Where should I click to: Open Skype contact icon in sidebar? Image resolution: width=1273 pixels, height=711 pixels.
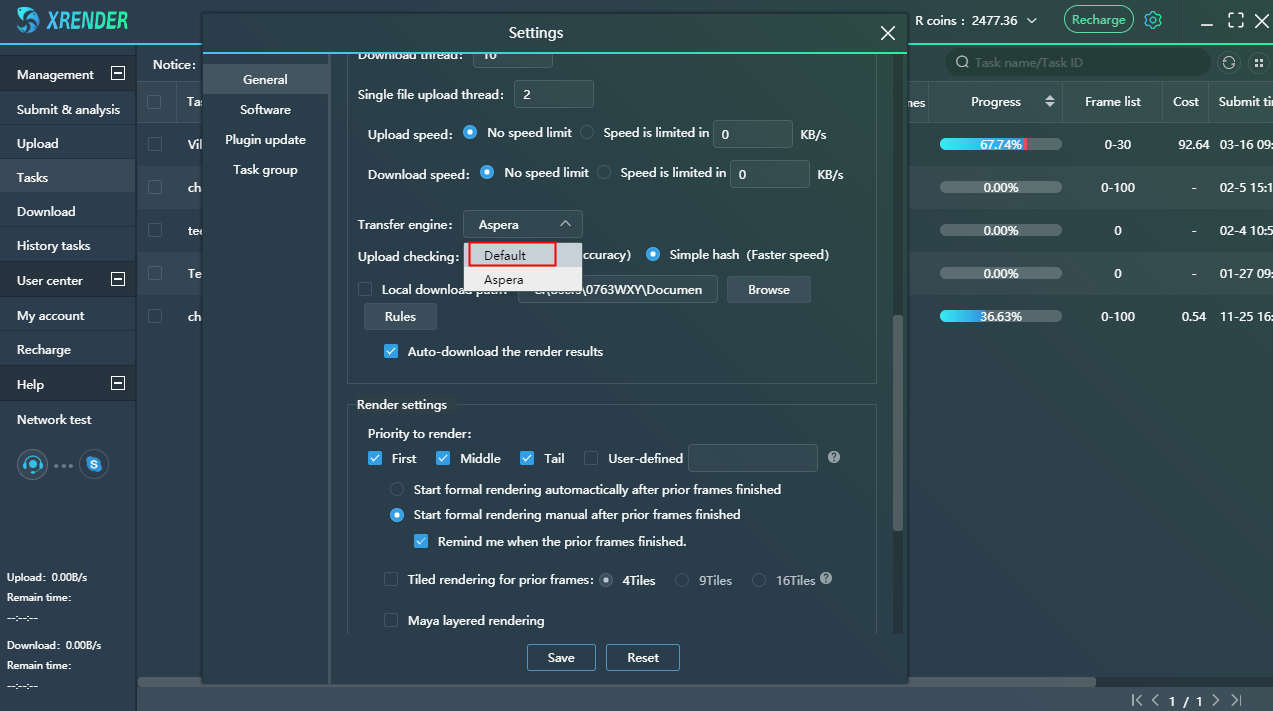point(94,464)
